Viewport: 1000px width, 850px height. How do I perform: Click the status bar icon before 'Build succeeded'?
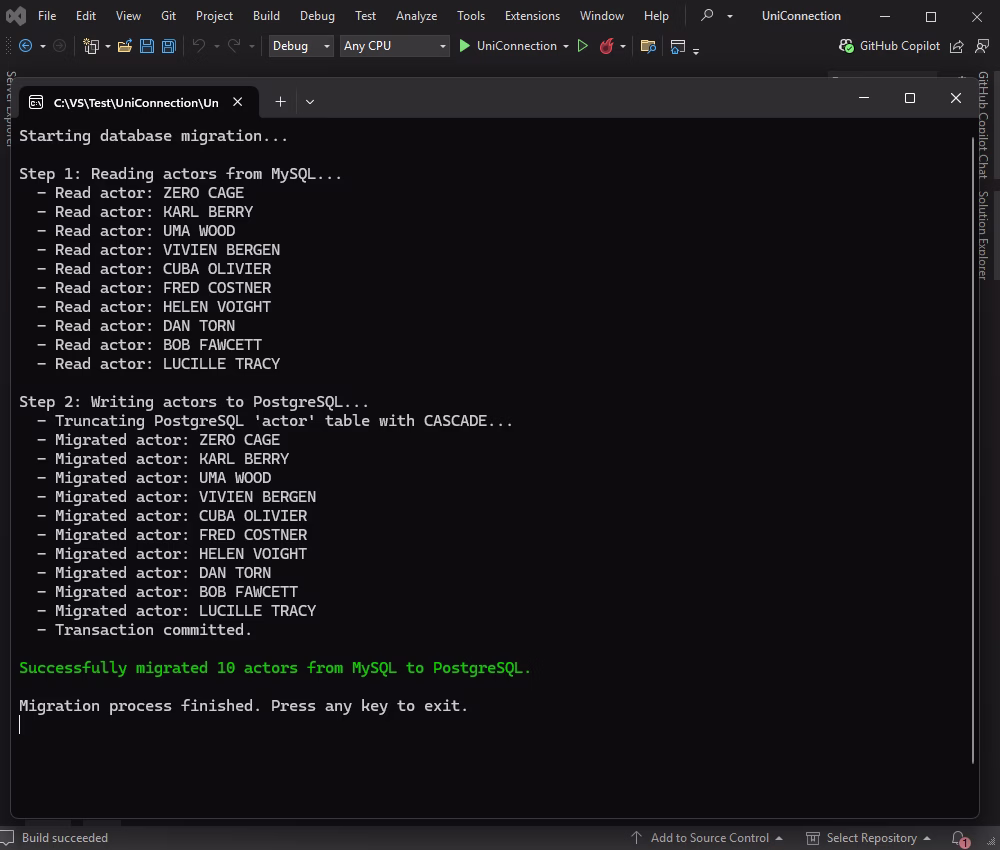point(7,838)
